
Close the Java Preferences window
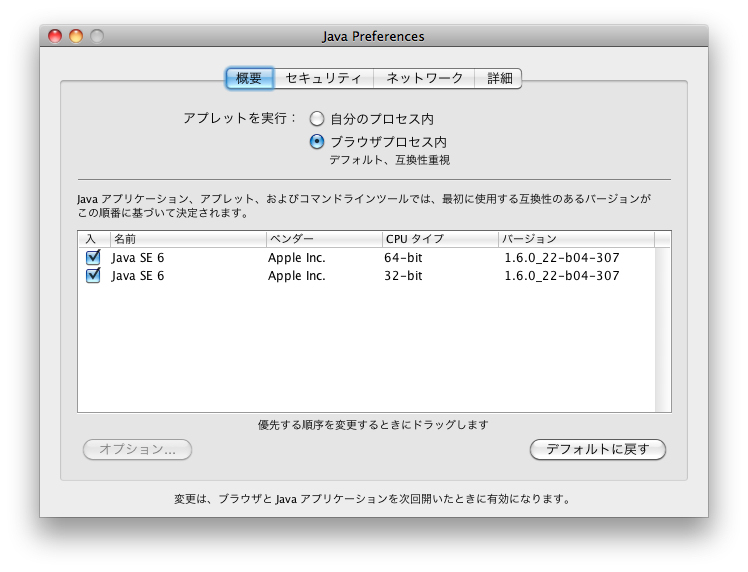[56, 36]
